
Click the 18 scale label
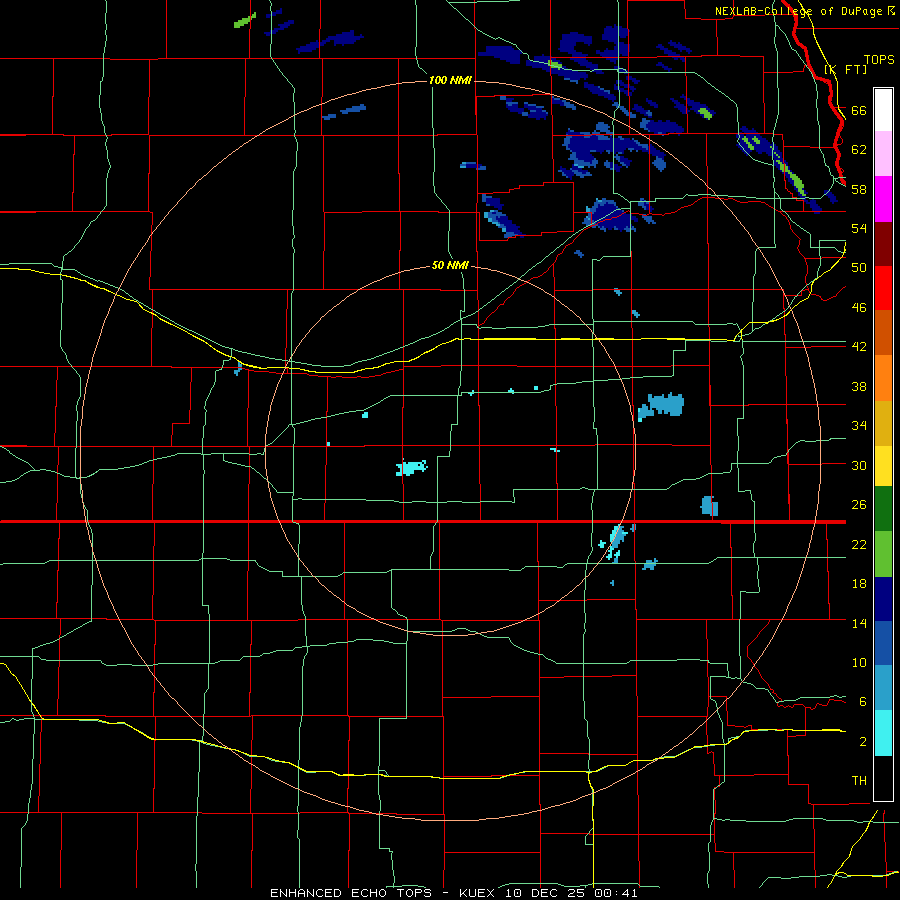click(859, 584)
